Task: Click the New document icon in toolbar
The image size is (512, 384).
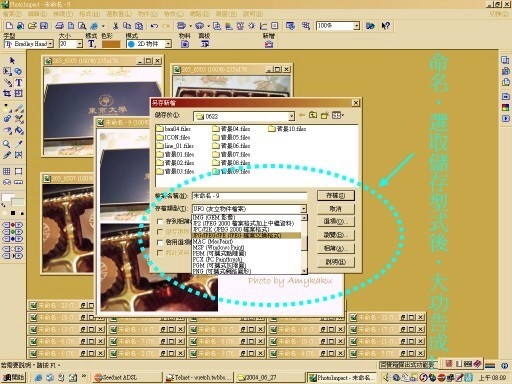Action: [9, 26]
